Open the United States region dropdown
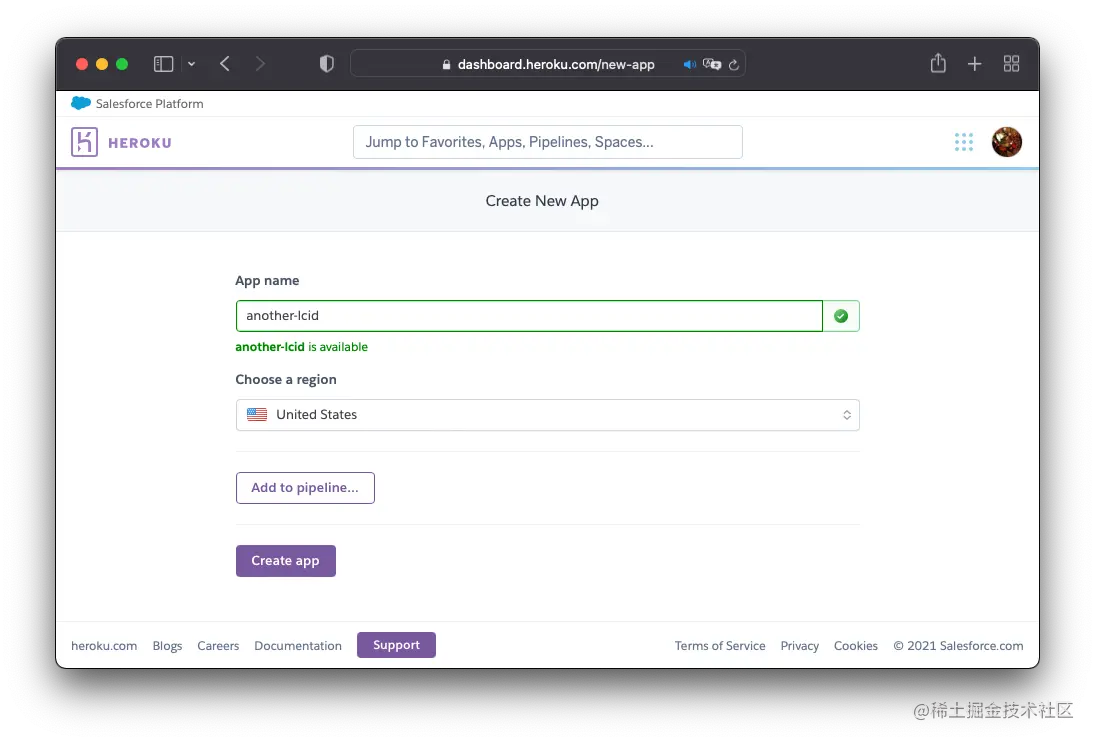Viewport: 1095px width, 742px height. point(547,414)
